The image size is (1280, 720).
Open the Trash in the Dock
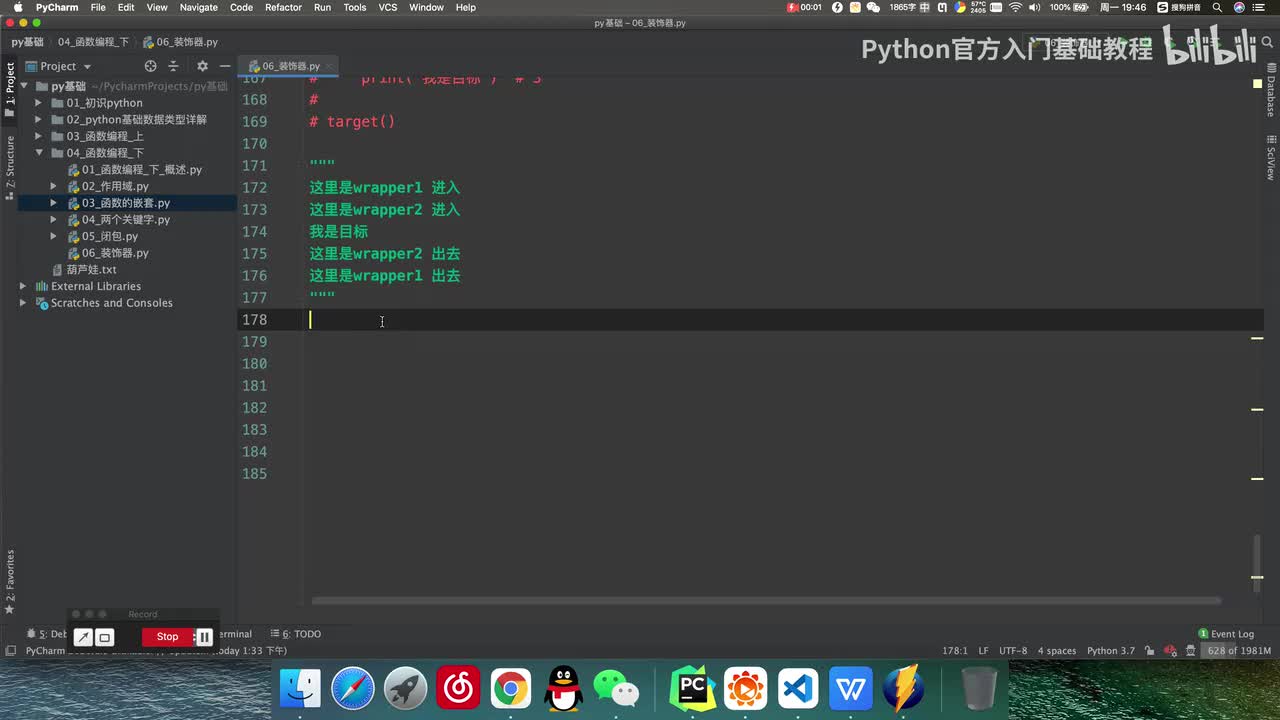coord(979,689)
